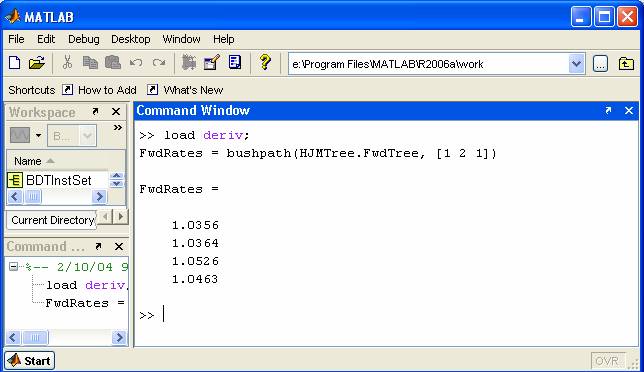Click the 2/10/04 session header text
This screenshot has height=372, width=644.
(77, 267)
